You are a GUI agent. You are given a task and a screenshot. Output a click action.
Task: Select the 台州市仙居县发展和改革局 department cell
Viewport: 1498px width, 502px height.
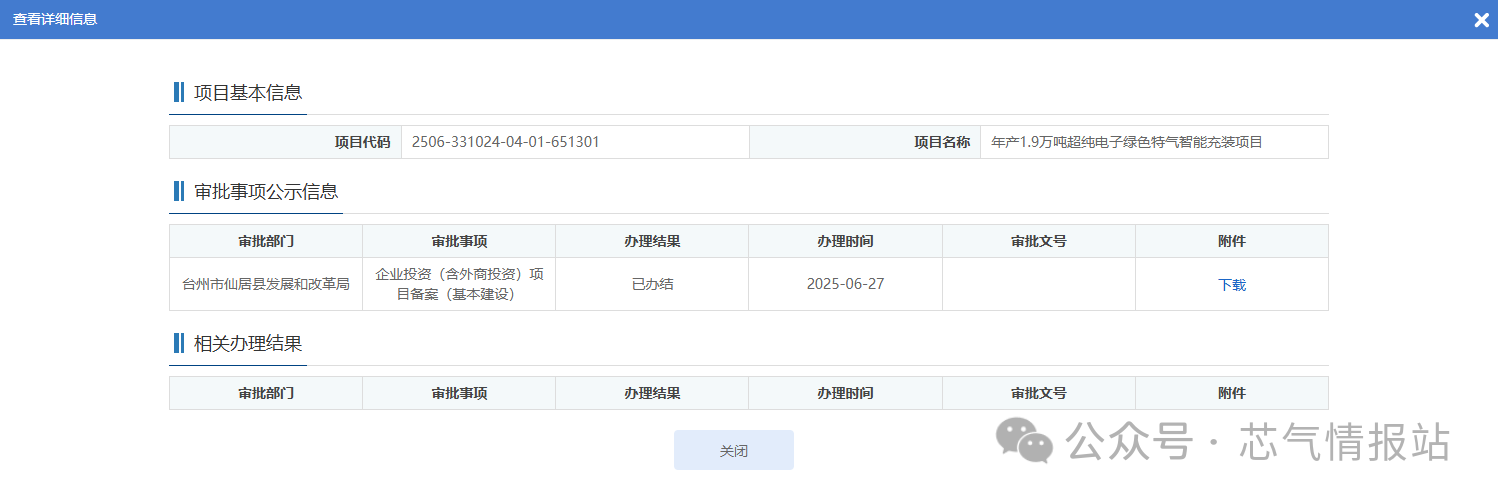(x=266, y=284)
